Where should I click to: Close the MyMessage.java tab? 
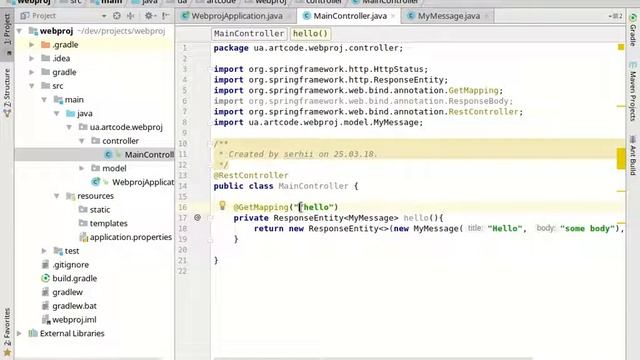point(487,16)
